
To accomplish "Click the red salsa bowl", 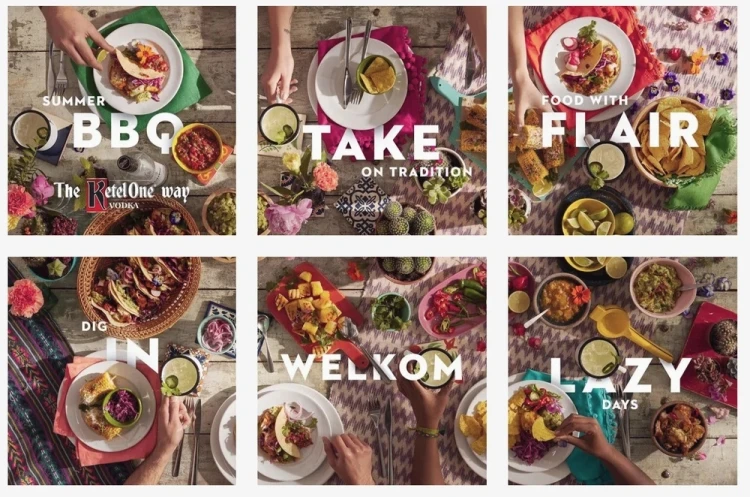I will coord(197,148).
